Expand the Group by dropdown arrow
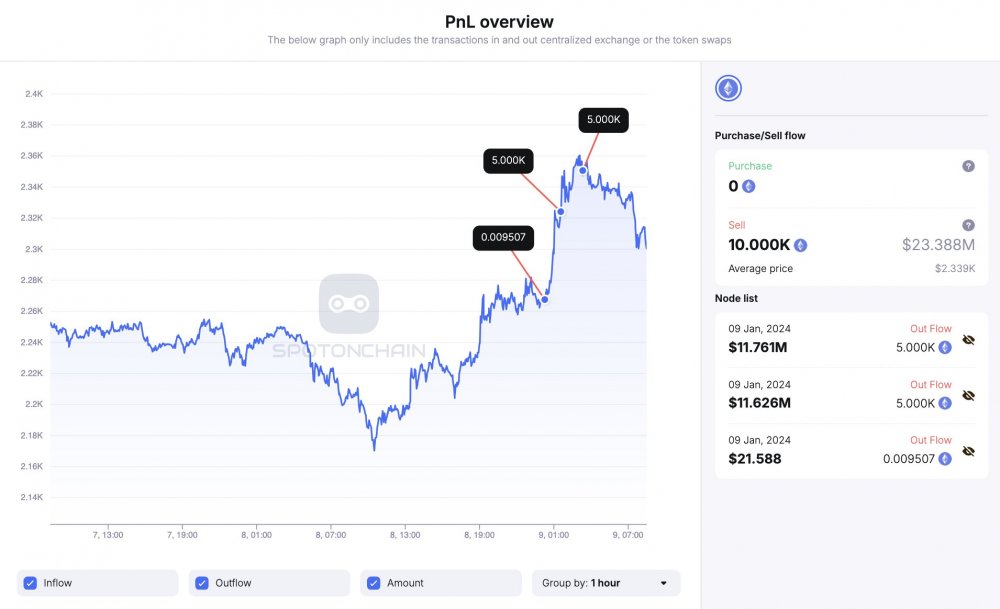Viewport: 1000px width, 609px height. tap(663, 583)
